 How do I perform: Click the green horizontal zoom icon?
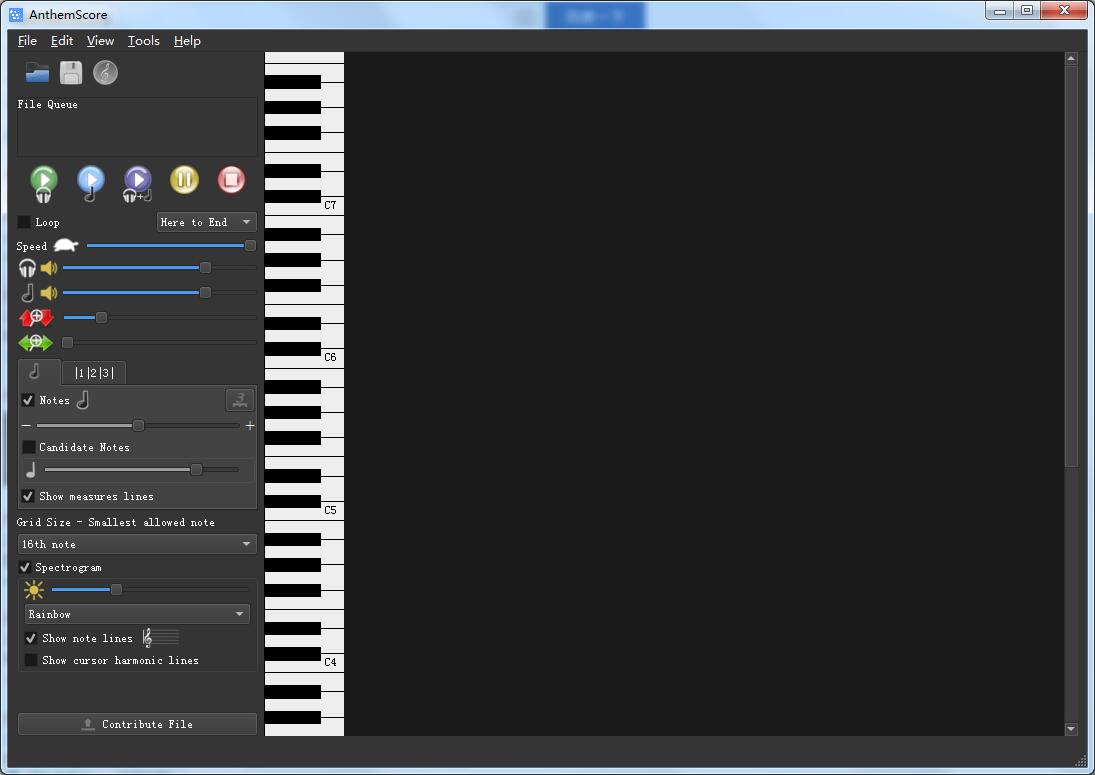pyautogui.click(x=36, y=343)
